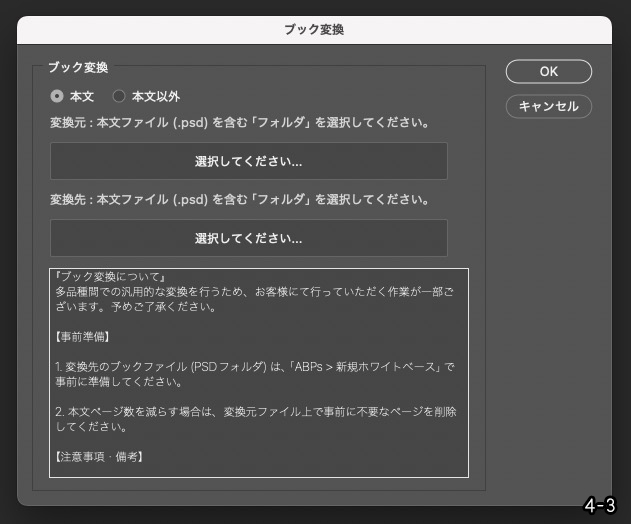Confirm the dialog with OK
Screen dimensions: 631x524
click(548, 71)
